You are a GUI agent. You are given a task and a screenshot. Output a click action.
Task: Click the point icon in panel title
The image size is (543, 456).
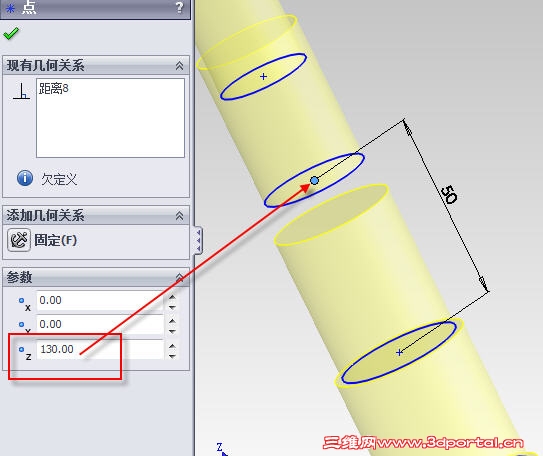pos(10,8)
